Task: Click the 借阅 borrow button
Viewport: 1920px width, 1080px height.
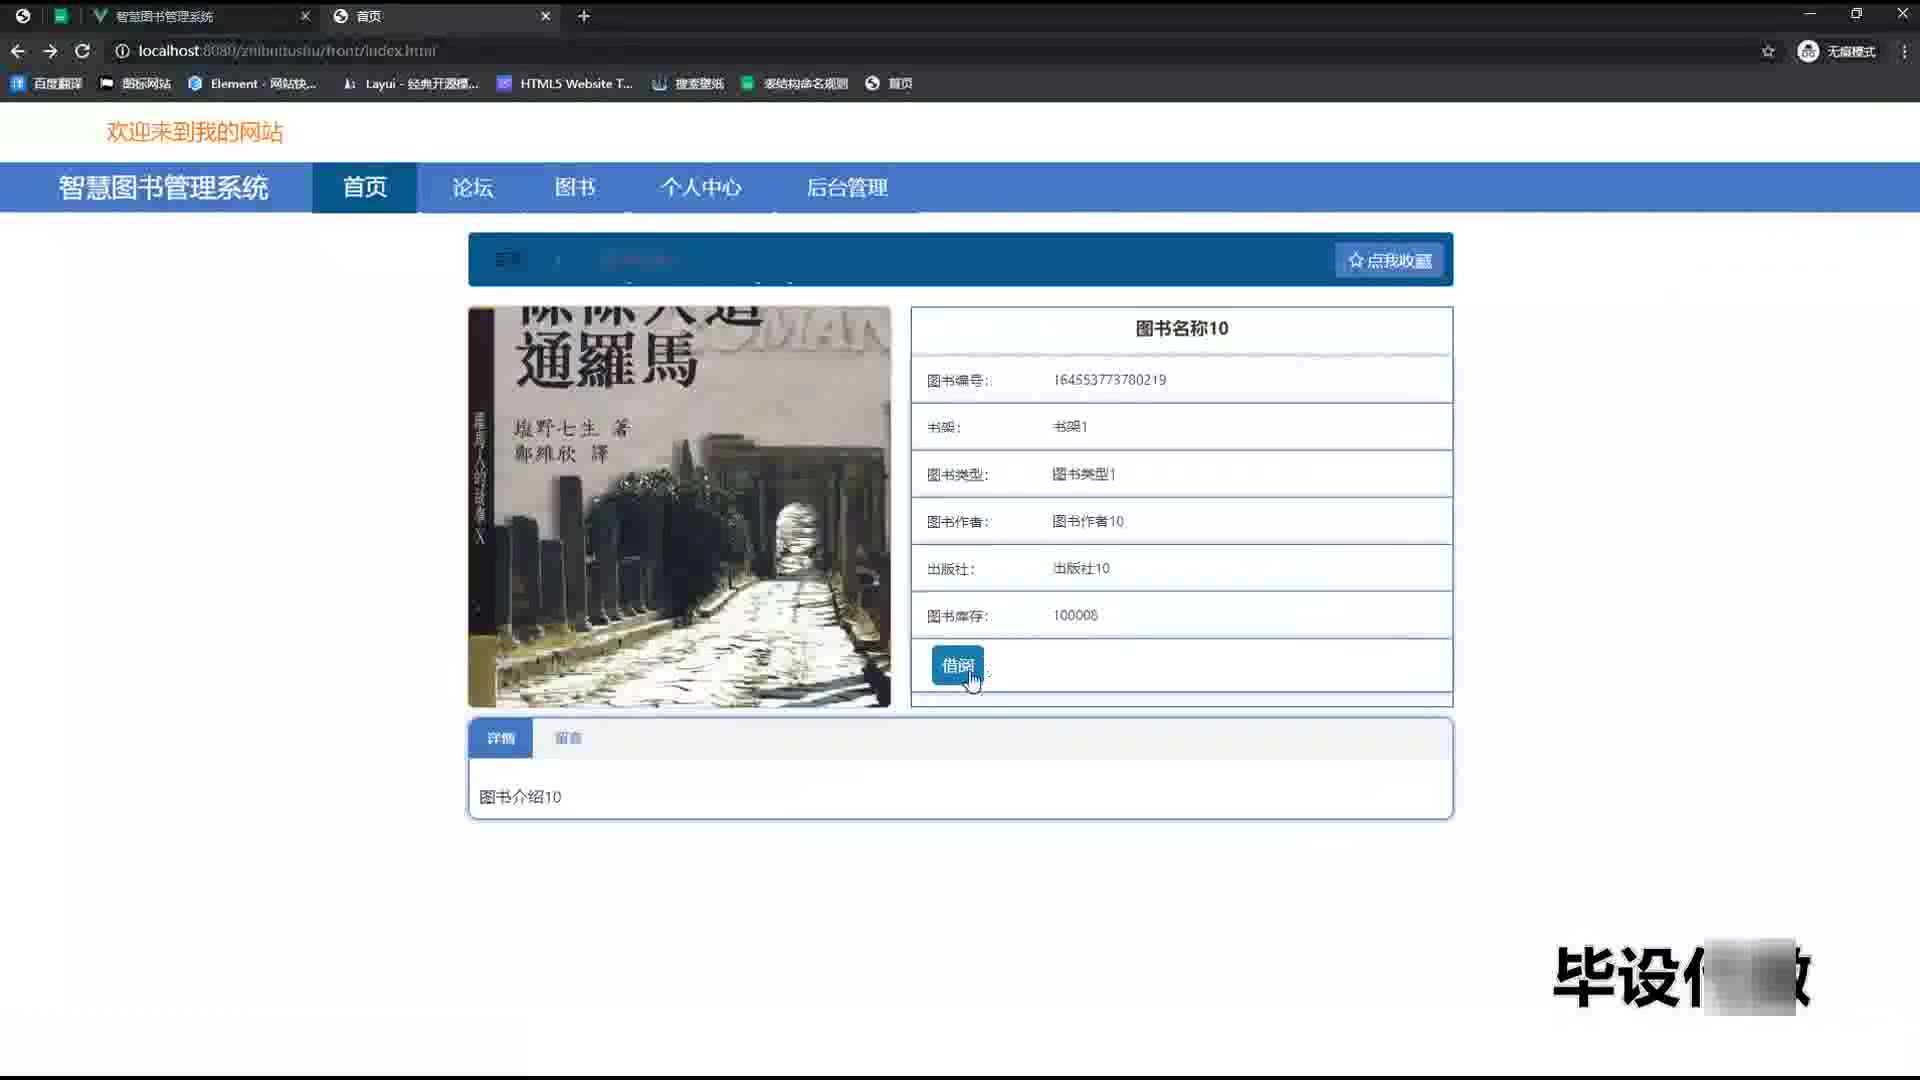Action: (x=957, y=666)
